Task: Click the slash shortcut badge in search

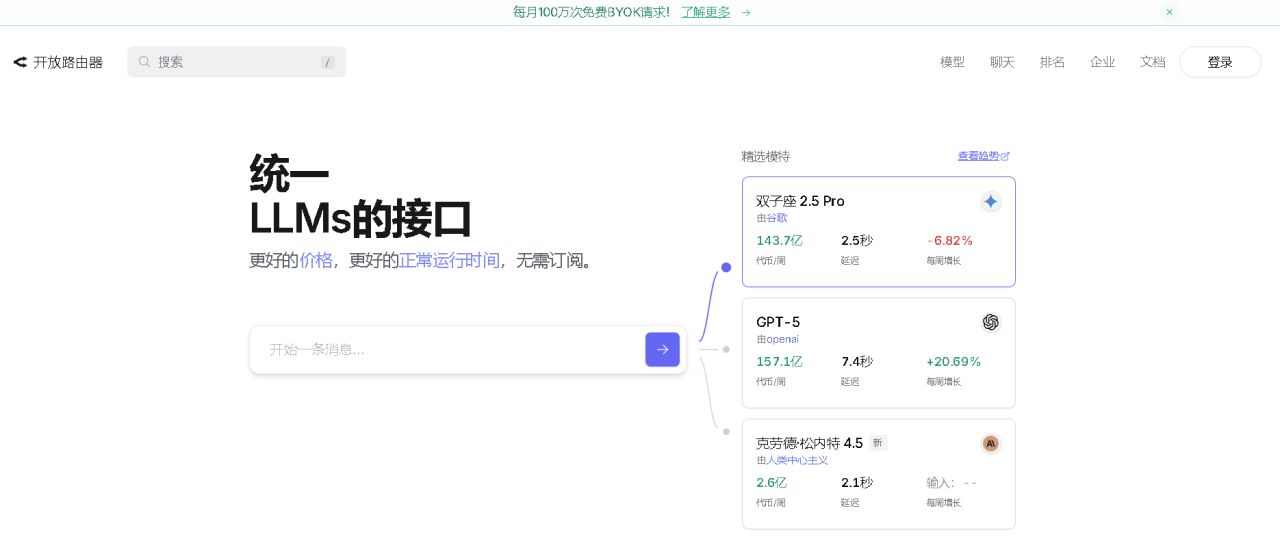Action: pos(327,62)
